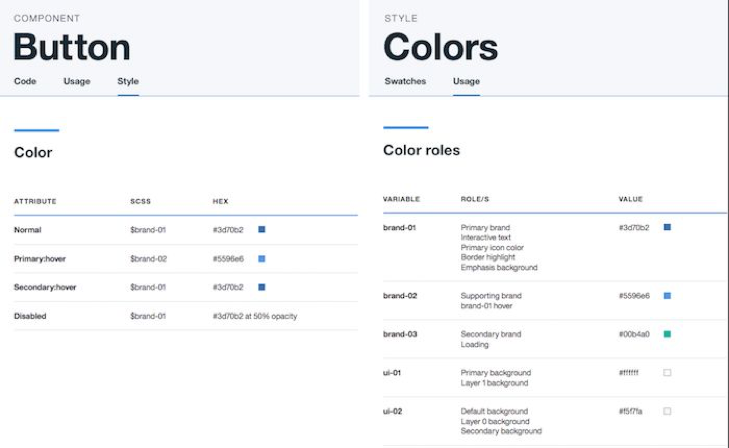Click the Color roles heading
This screenshot has height=448, width=729.
pos(421,150)
